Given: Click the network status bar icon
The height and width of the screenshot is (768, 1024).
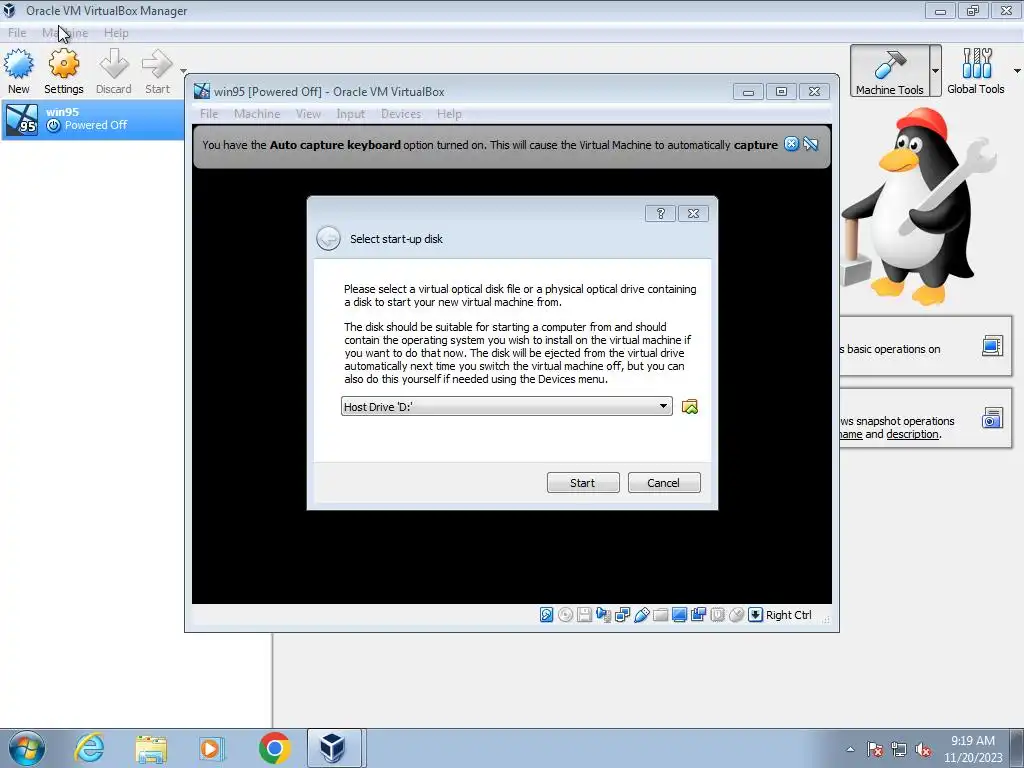Looking at the screenshot, I should [x=622, y=615].
